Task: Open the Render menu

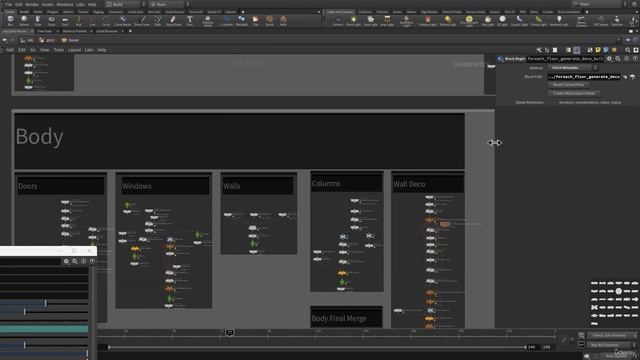Action: pos(32,4)
